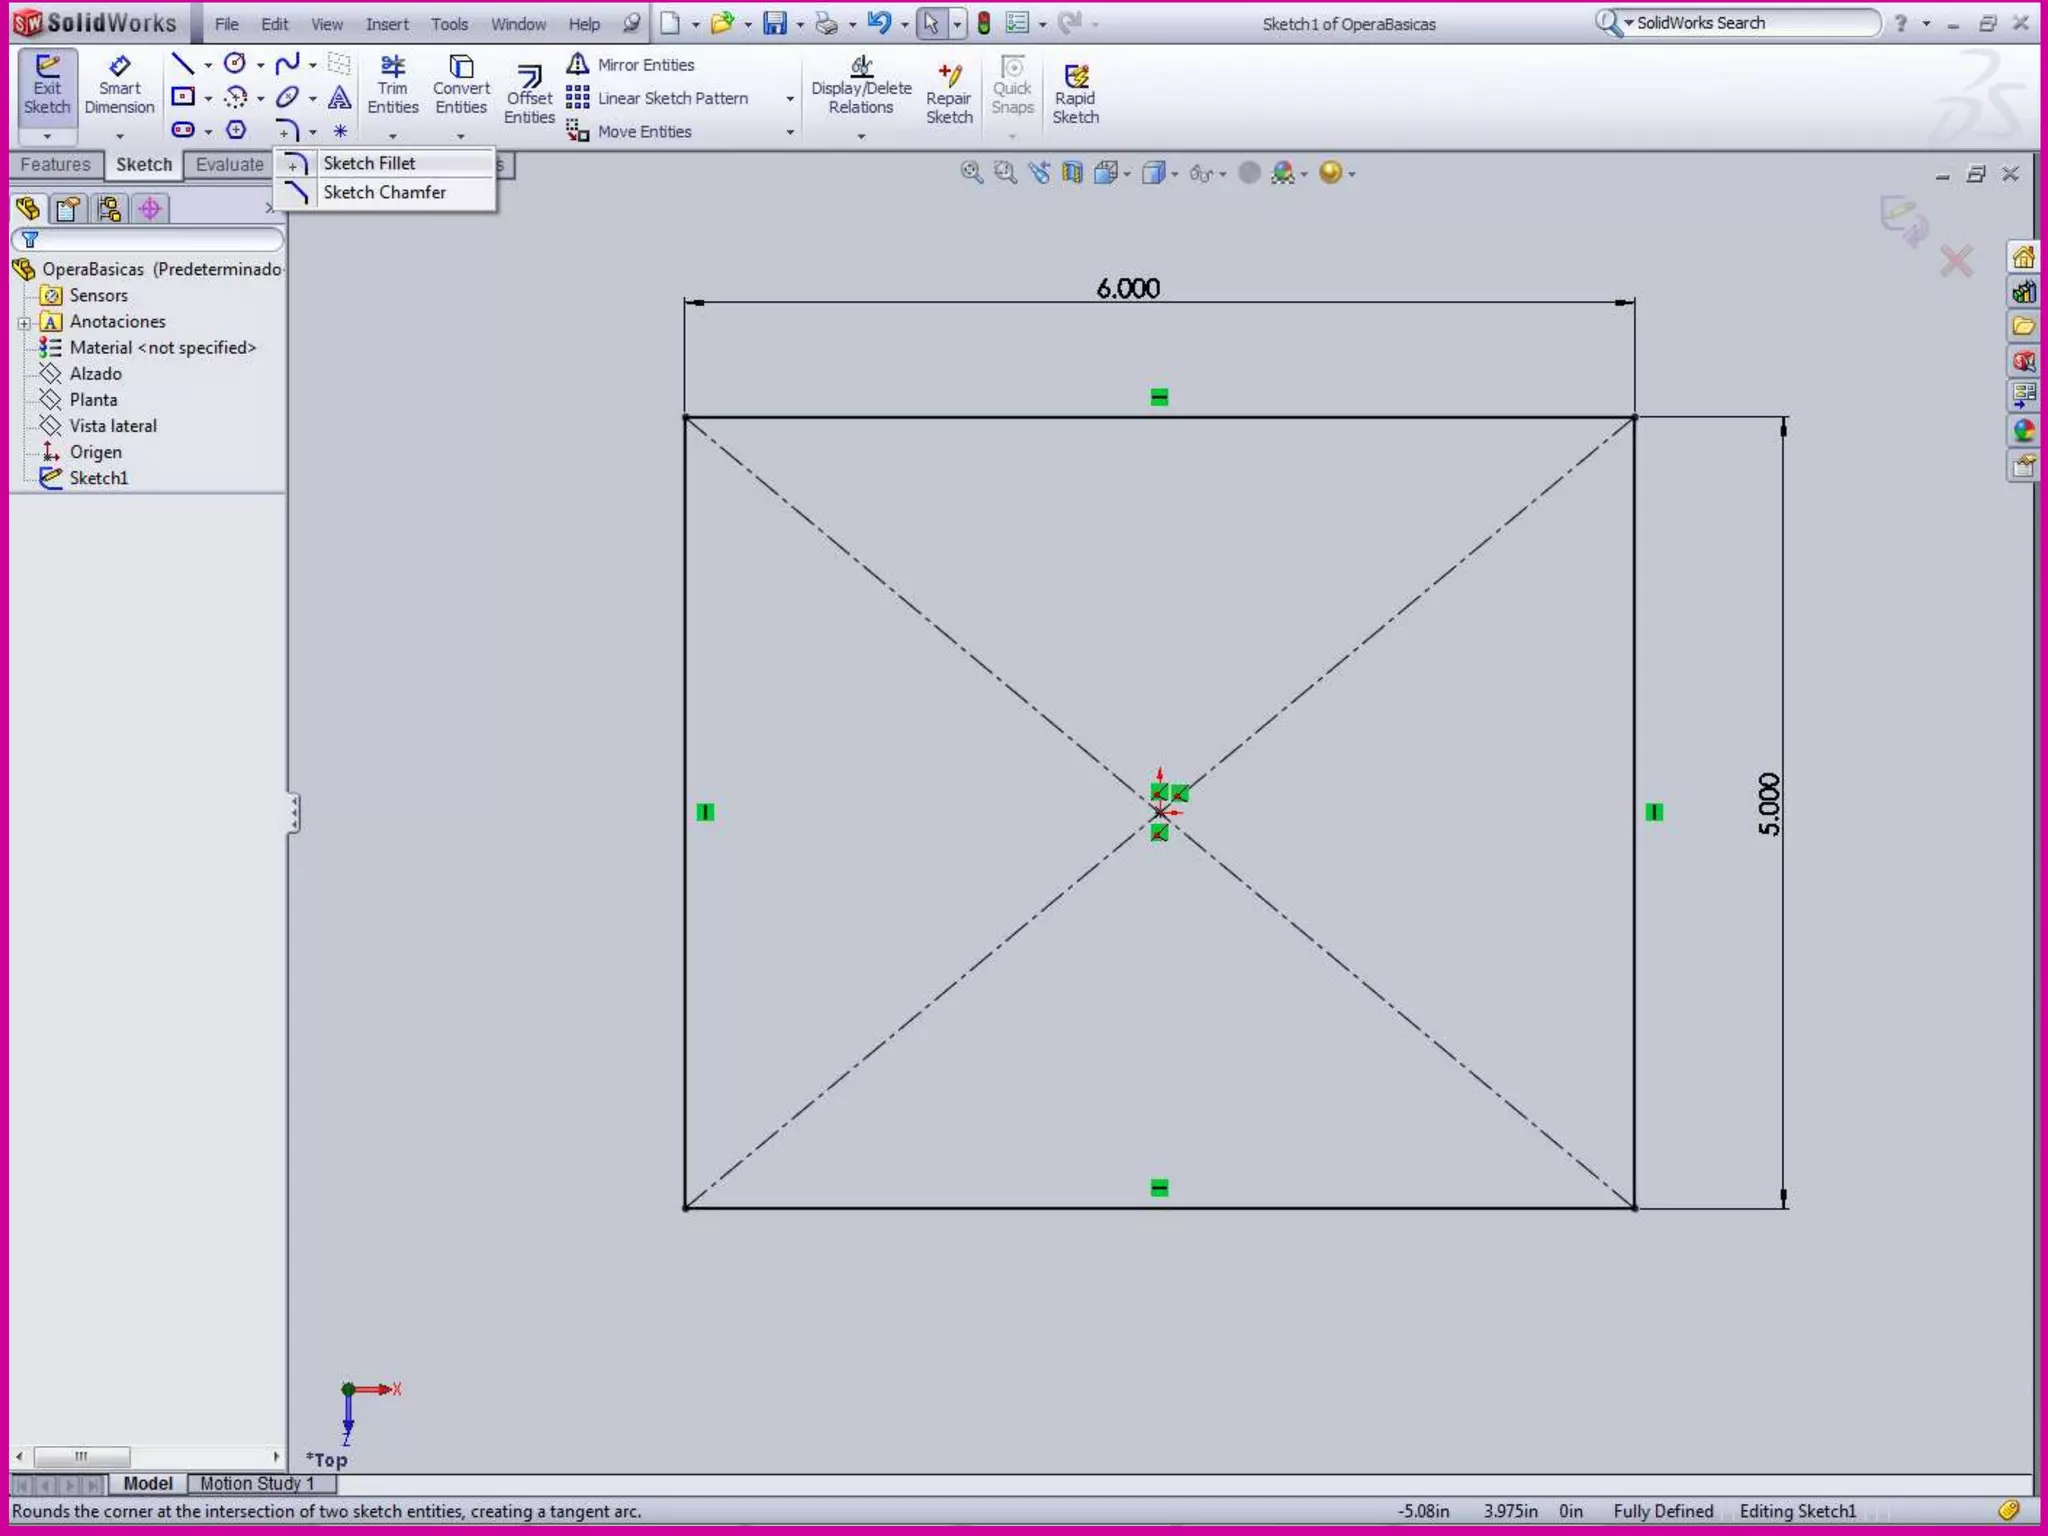Select the Line sketch tool

(x=182, y=65)
